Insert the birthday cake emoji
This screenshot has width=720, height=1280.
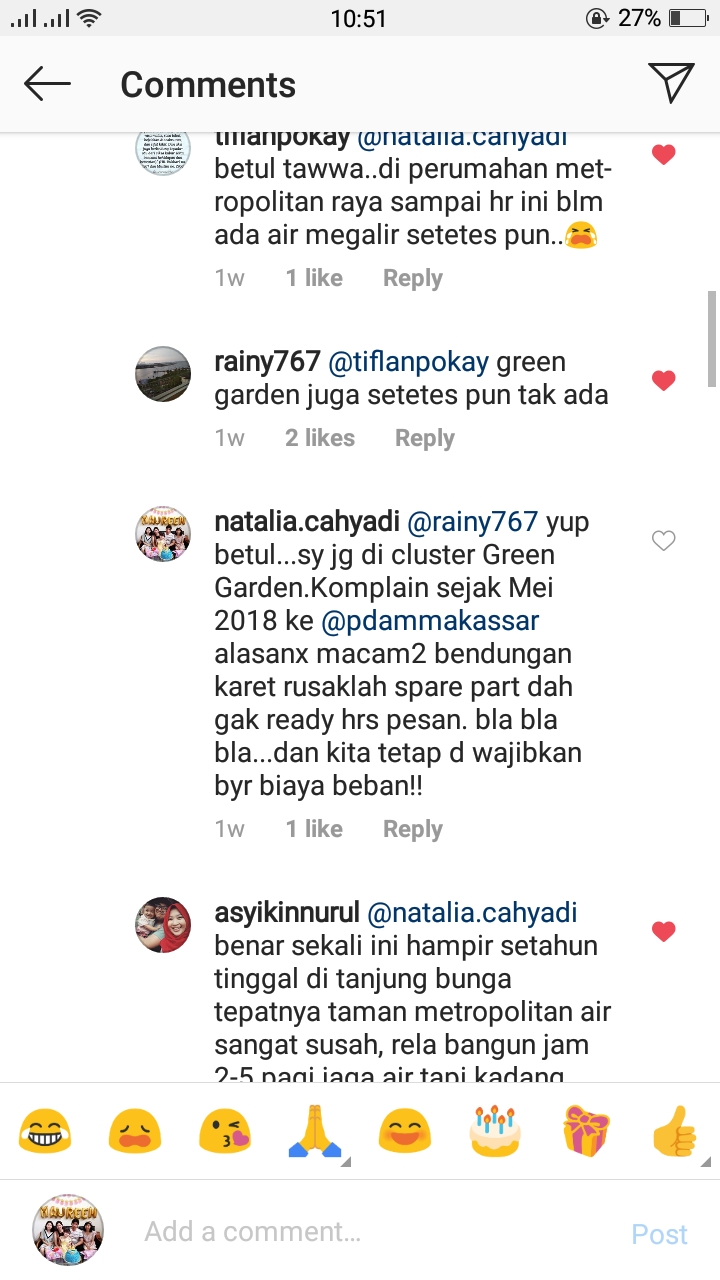click(x=494, y=1132)
